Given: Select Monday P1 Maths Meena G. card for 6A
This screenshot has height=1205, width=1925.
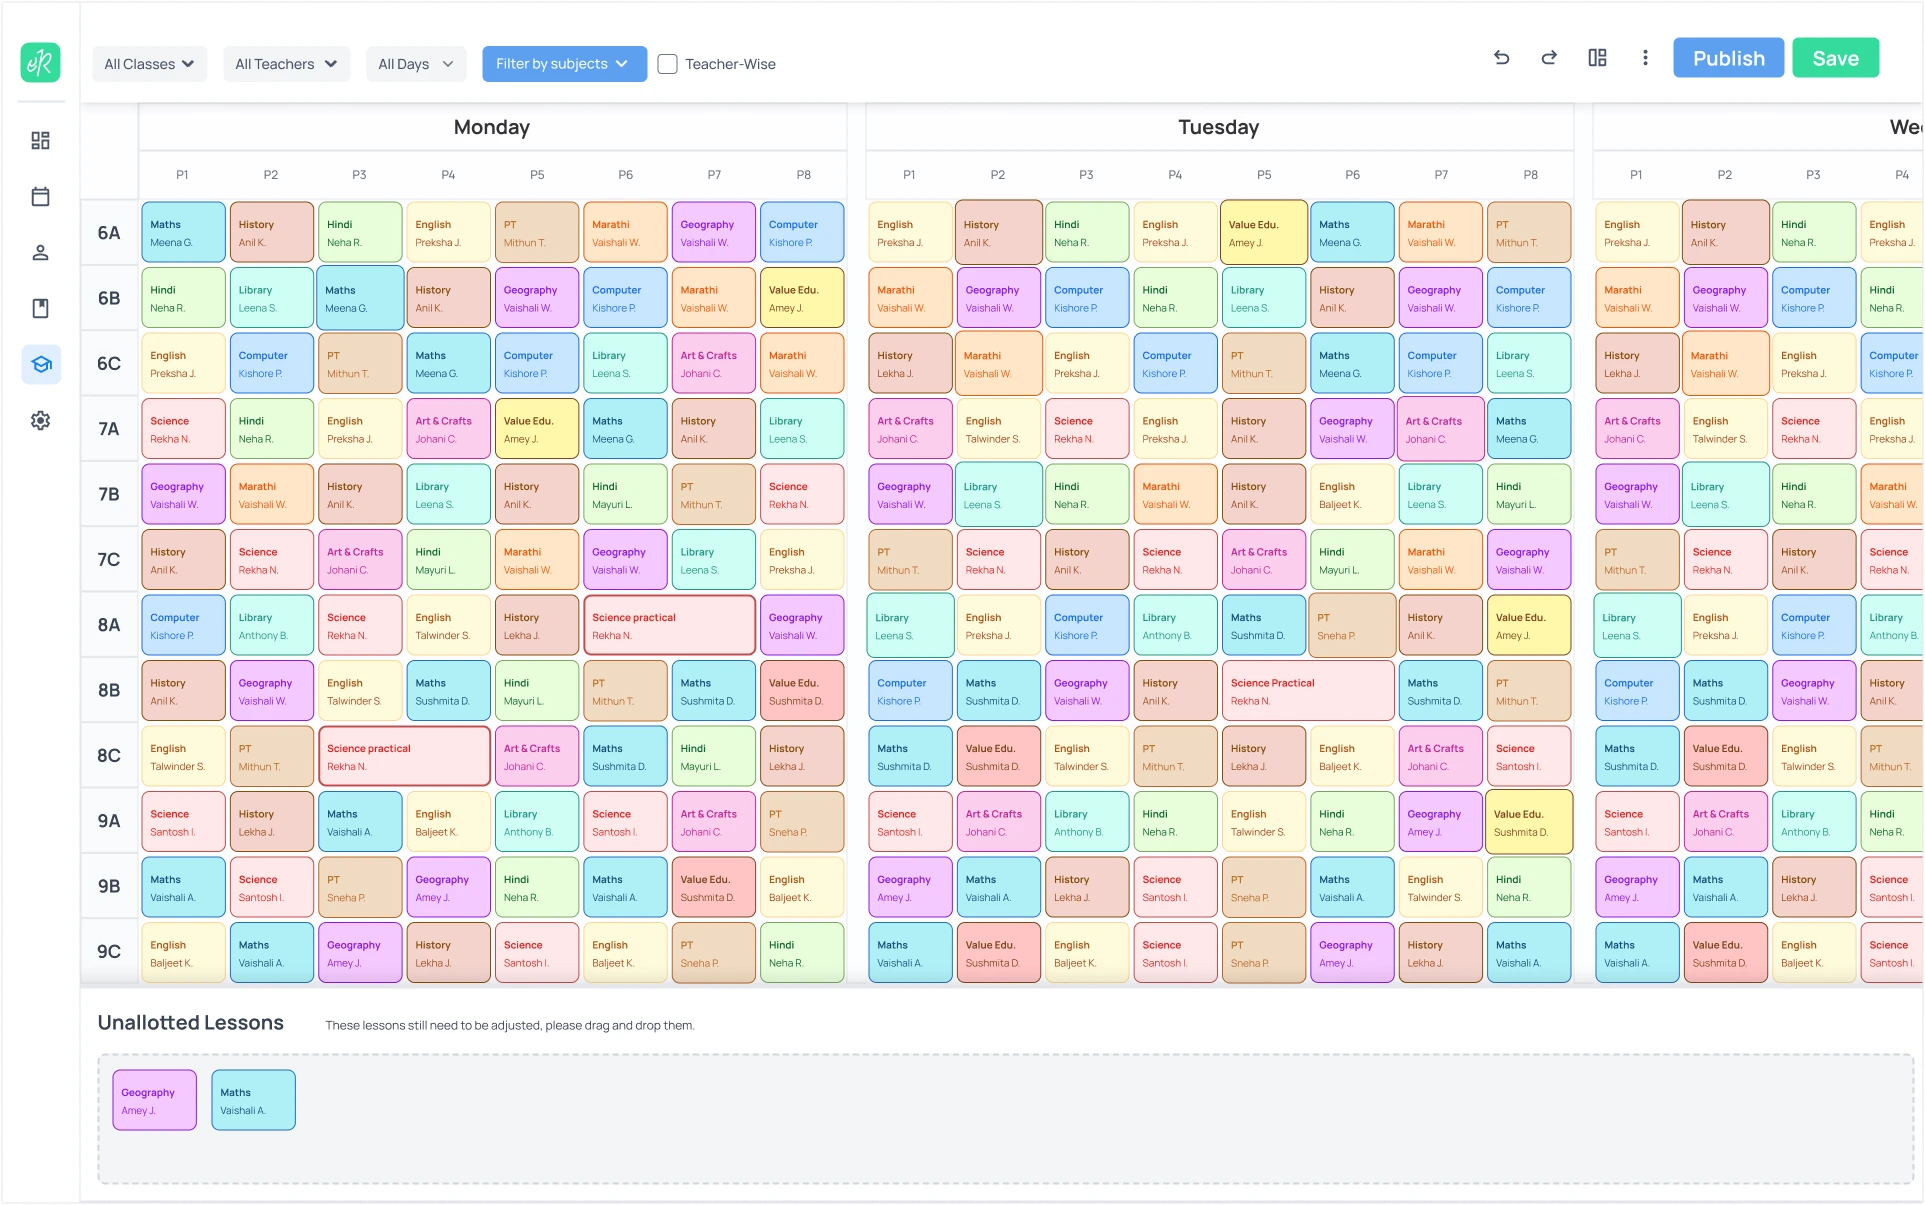Looking at the screenshot, I should pyautogui.click(x=183, y=233).
